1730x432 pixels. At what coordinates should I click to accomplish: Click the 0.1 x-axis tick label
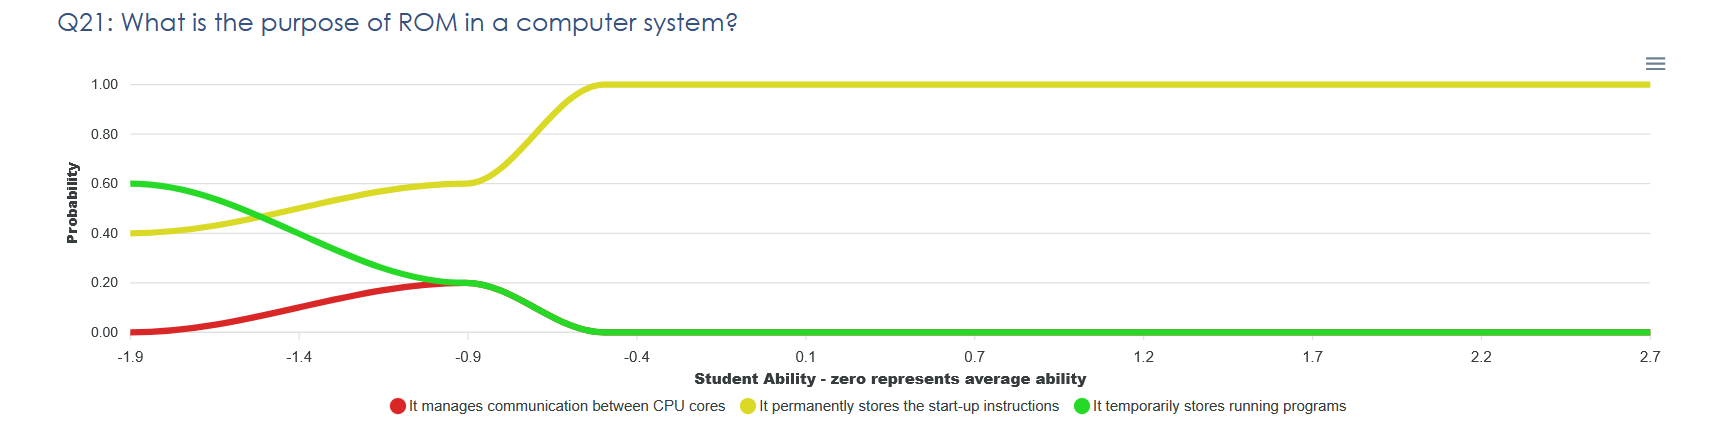(805, 357)
